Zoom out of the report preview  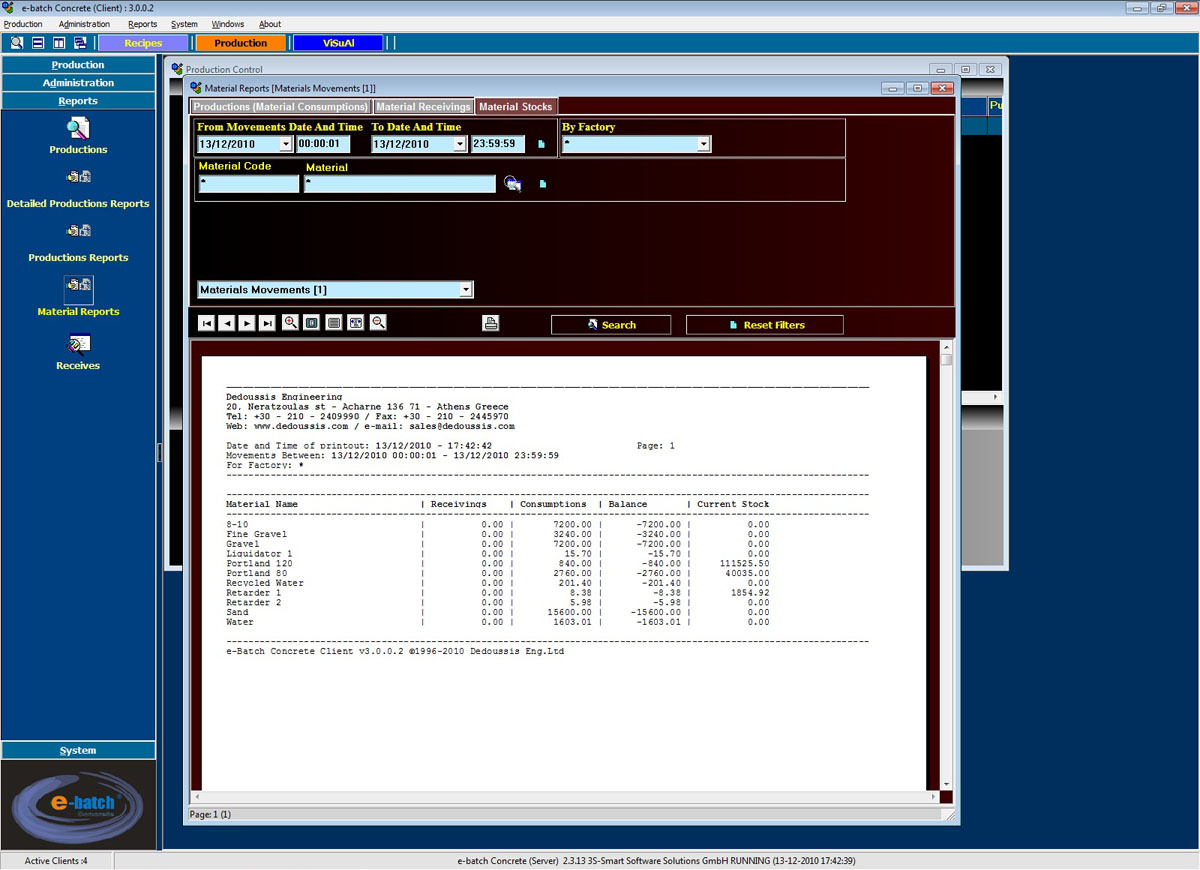[378, 323]
